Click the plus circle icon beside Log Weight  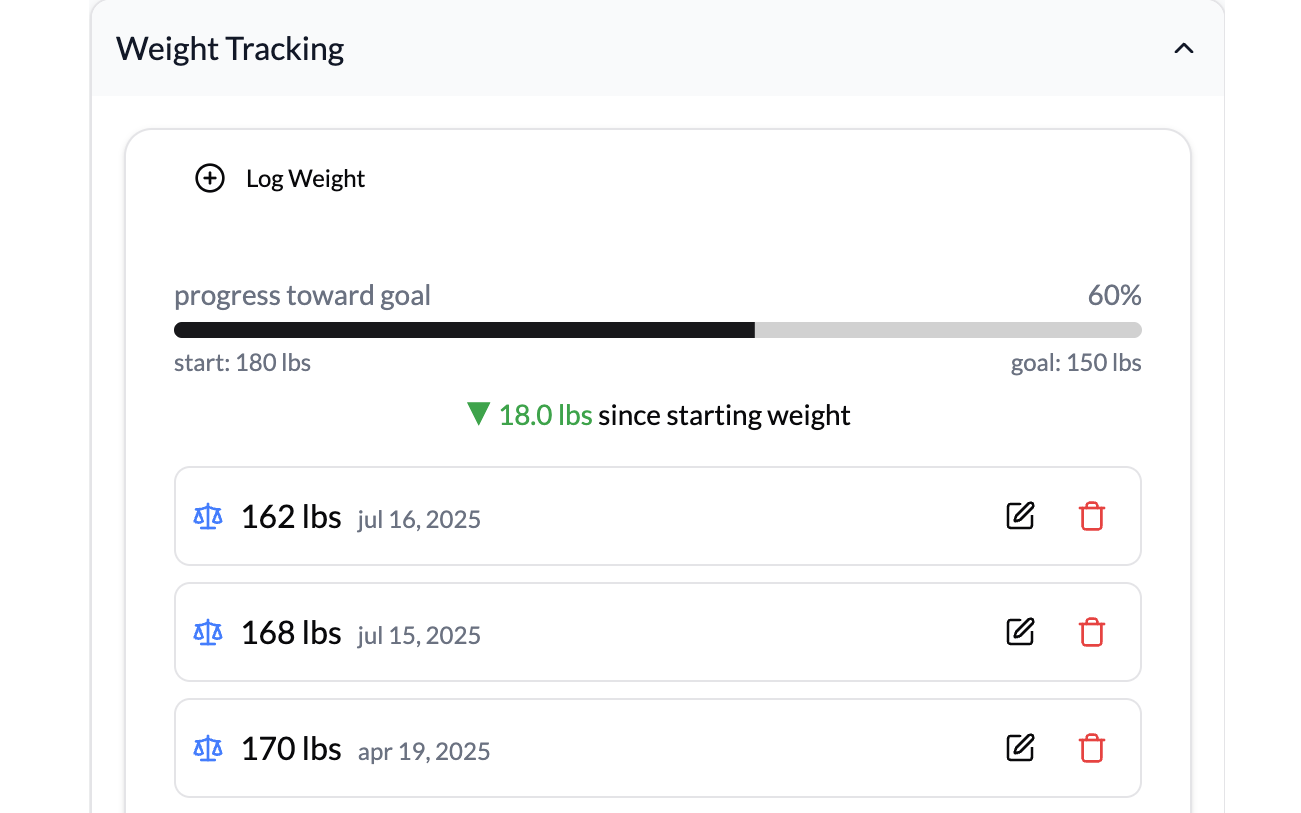click(209, 179)
